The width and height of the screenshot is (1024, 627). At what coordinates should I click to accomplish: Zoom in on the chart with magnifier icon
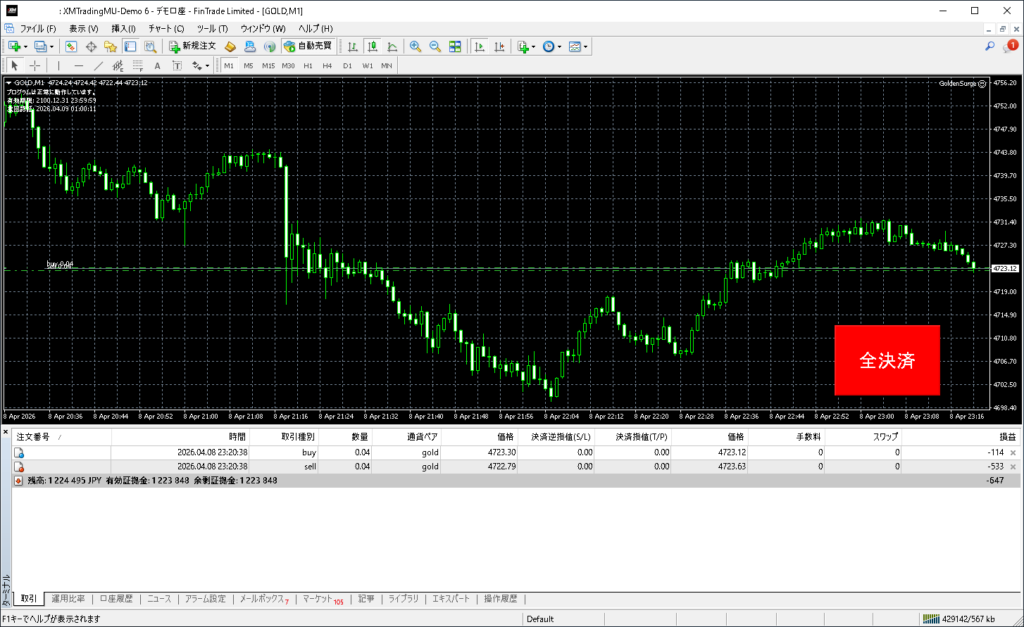(415, 46)
